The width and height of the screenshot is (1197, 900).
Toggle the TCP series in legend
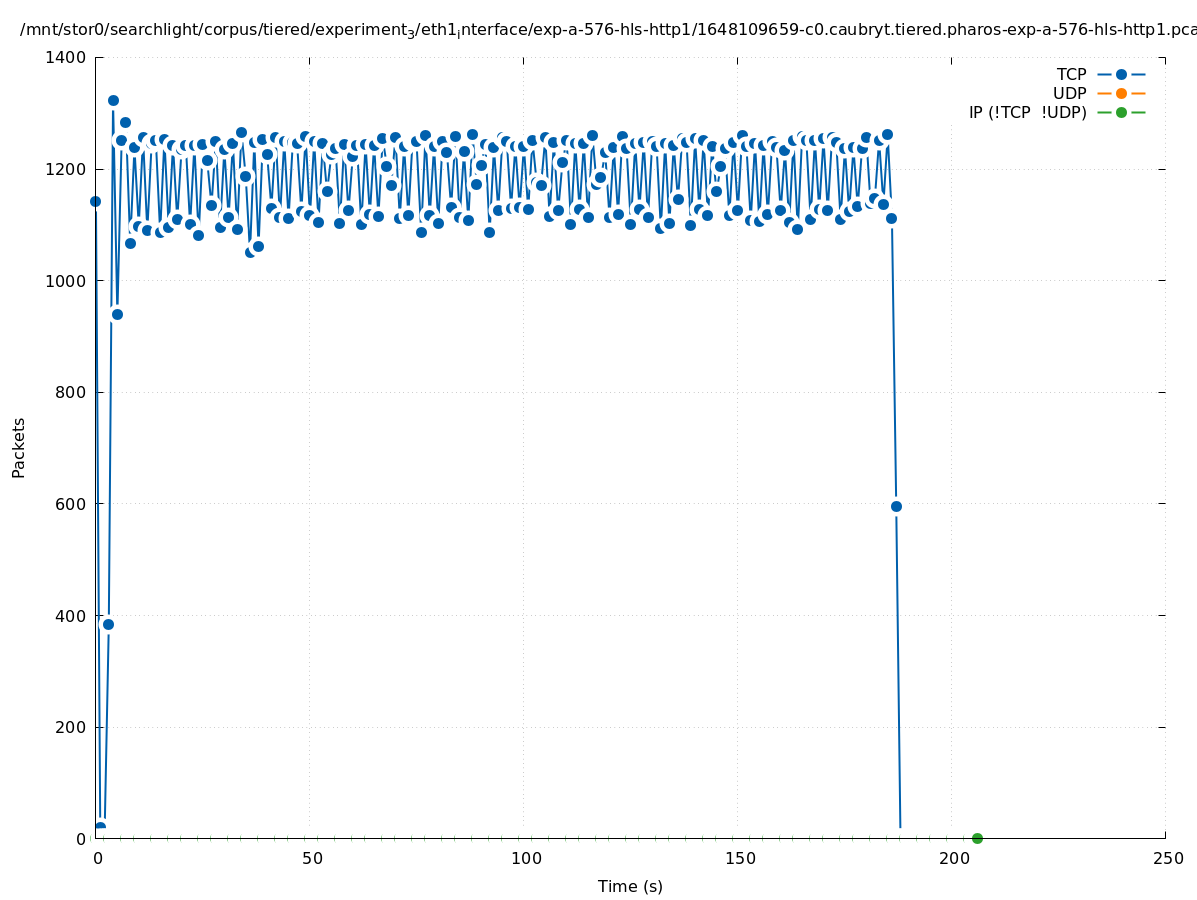tap(1071, 75)
